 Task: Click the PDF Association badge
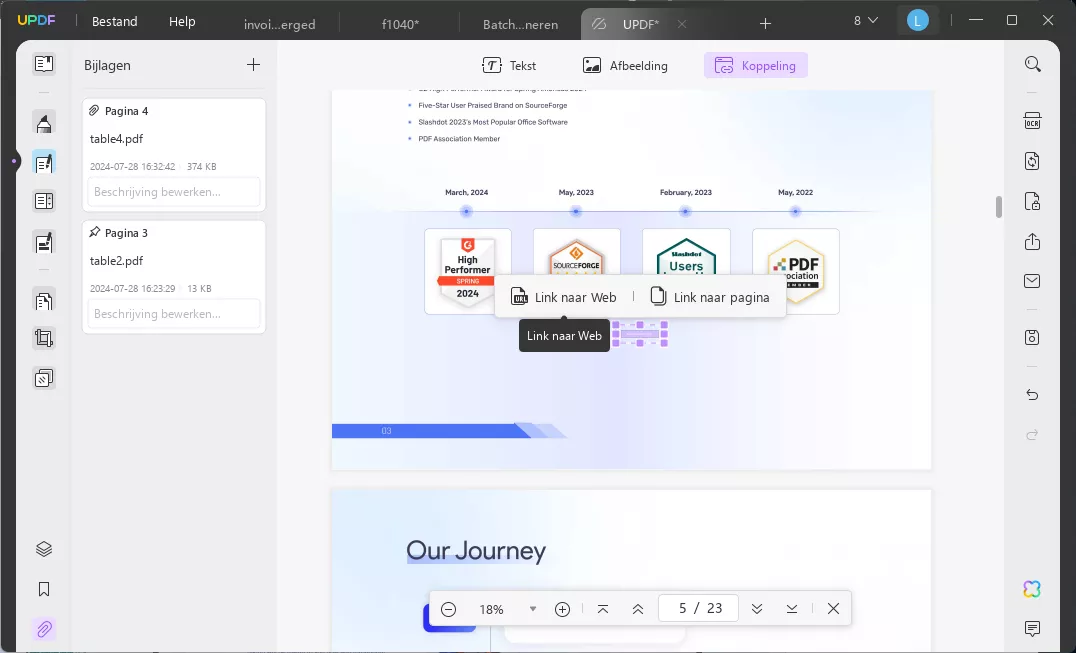click(x=795, y=271)
